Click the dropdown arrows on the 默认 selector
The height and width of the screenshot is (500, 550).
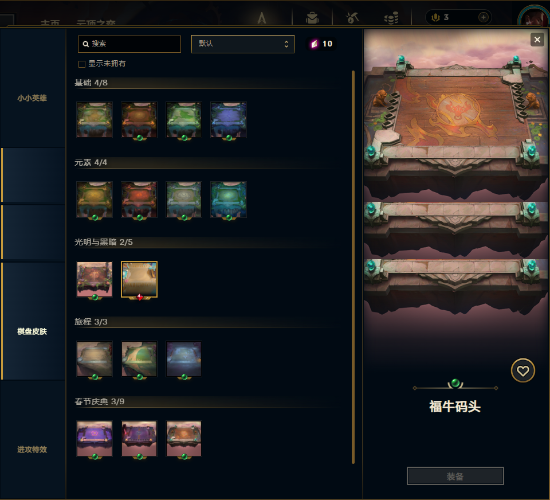(286, 44)
